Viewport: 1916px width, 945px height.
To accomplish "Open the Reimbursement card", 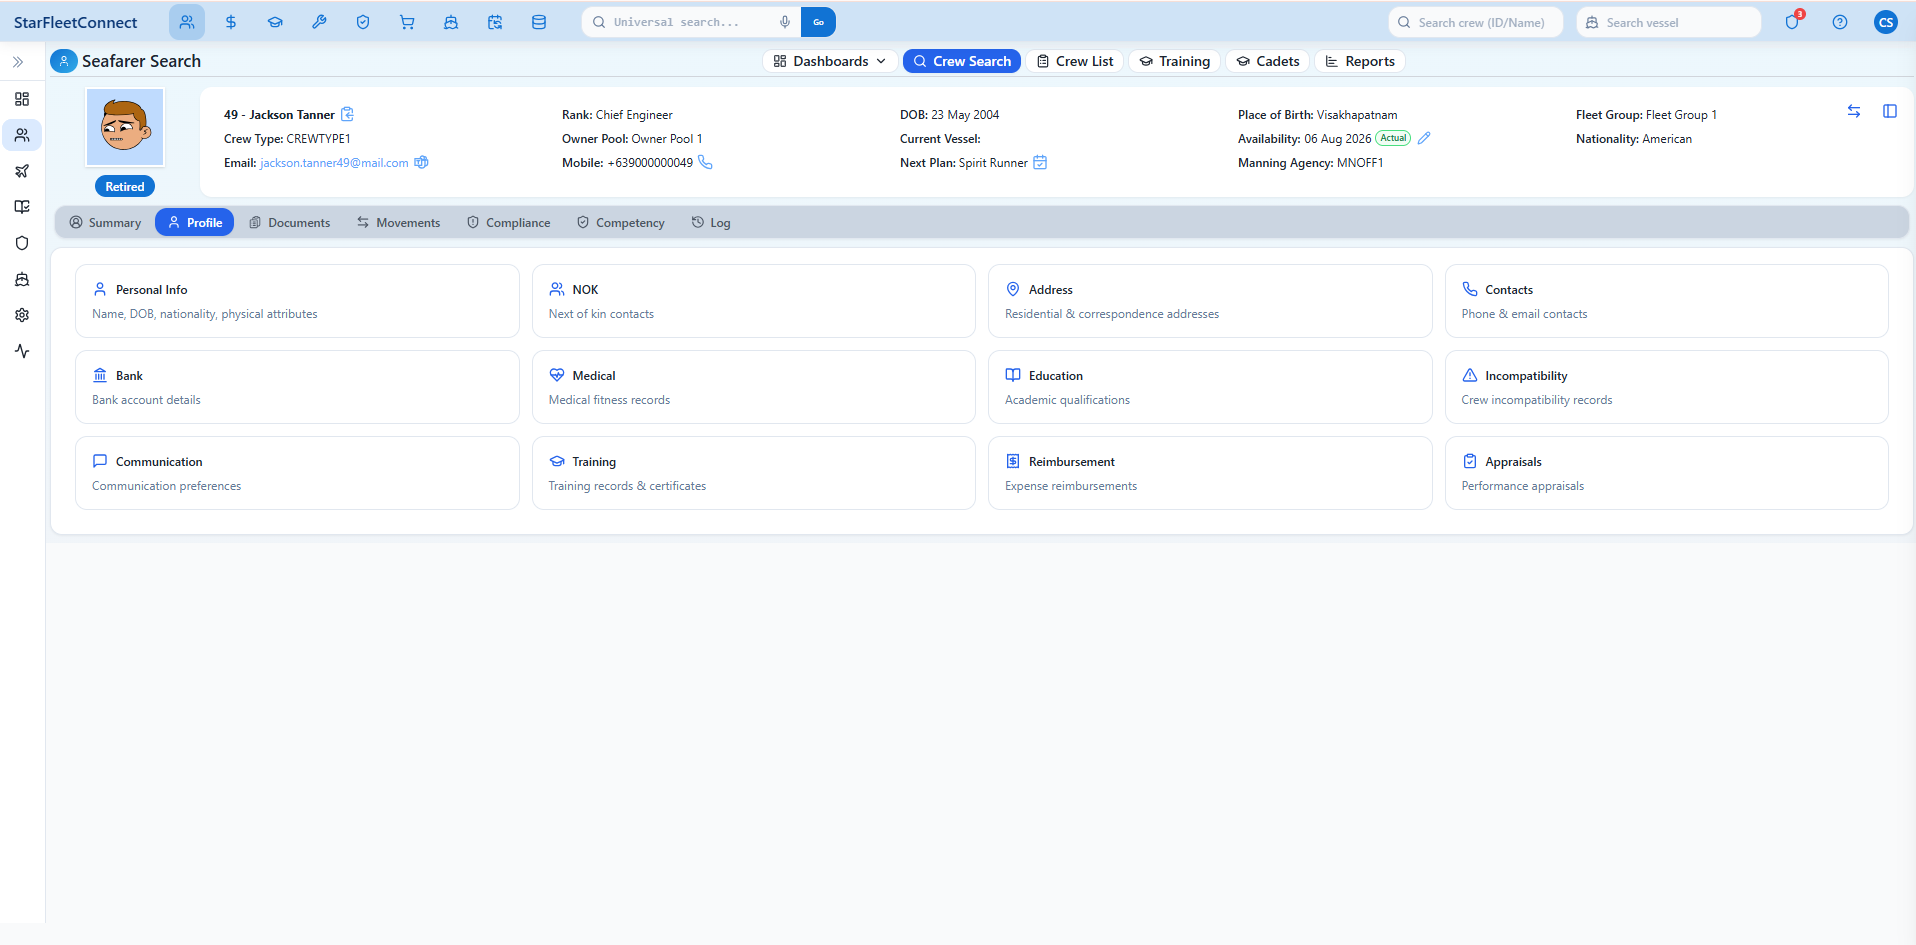I will pos(1210,473).
